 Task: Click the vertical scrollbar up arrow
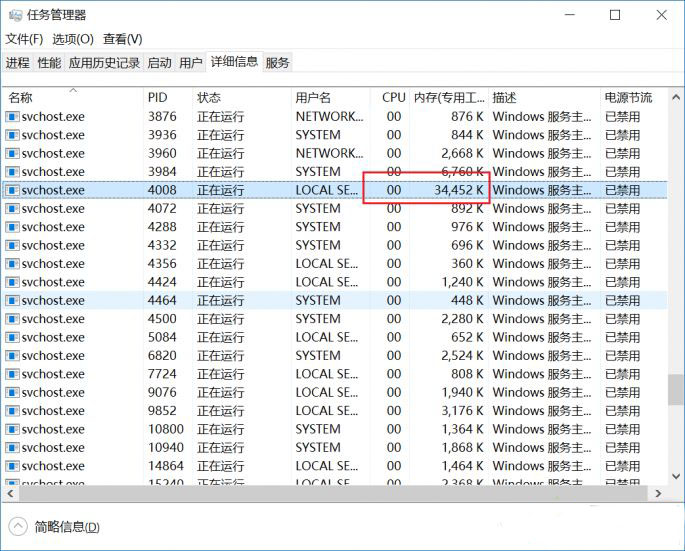676,97
